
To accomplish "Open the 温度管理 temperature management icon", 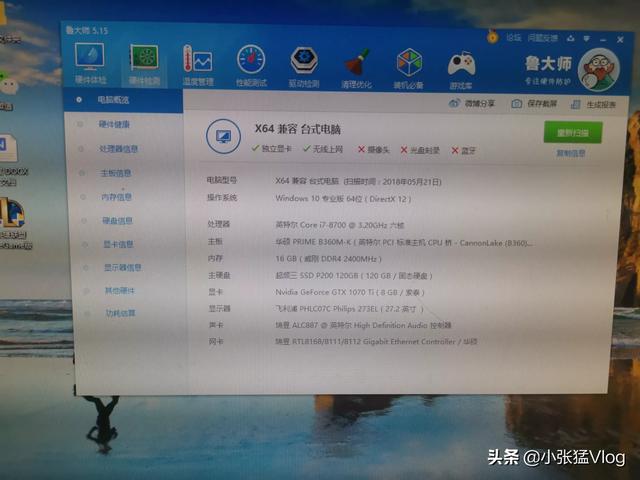I will click(x=198, y=66).
